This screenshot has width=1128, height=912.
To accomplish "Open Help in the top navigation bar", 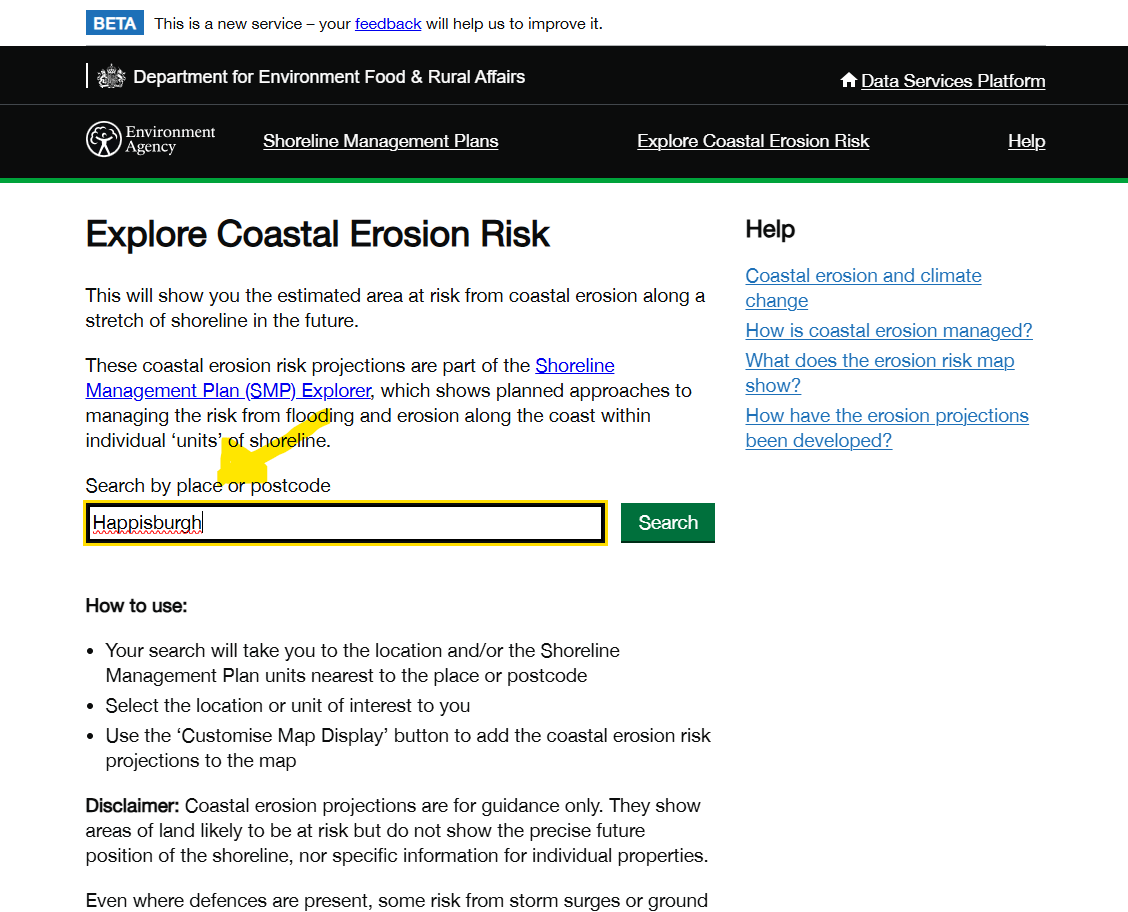I will point(1026,141).
